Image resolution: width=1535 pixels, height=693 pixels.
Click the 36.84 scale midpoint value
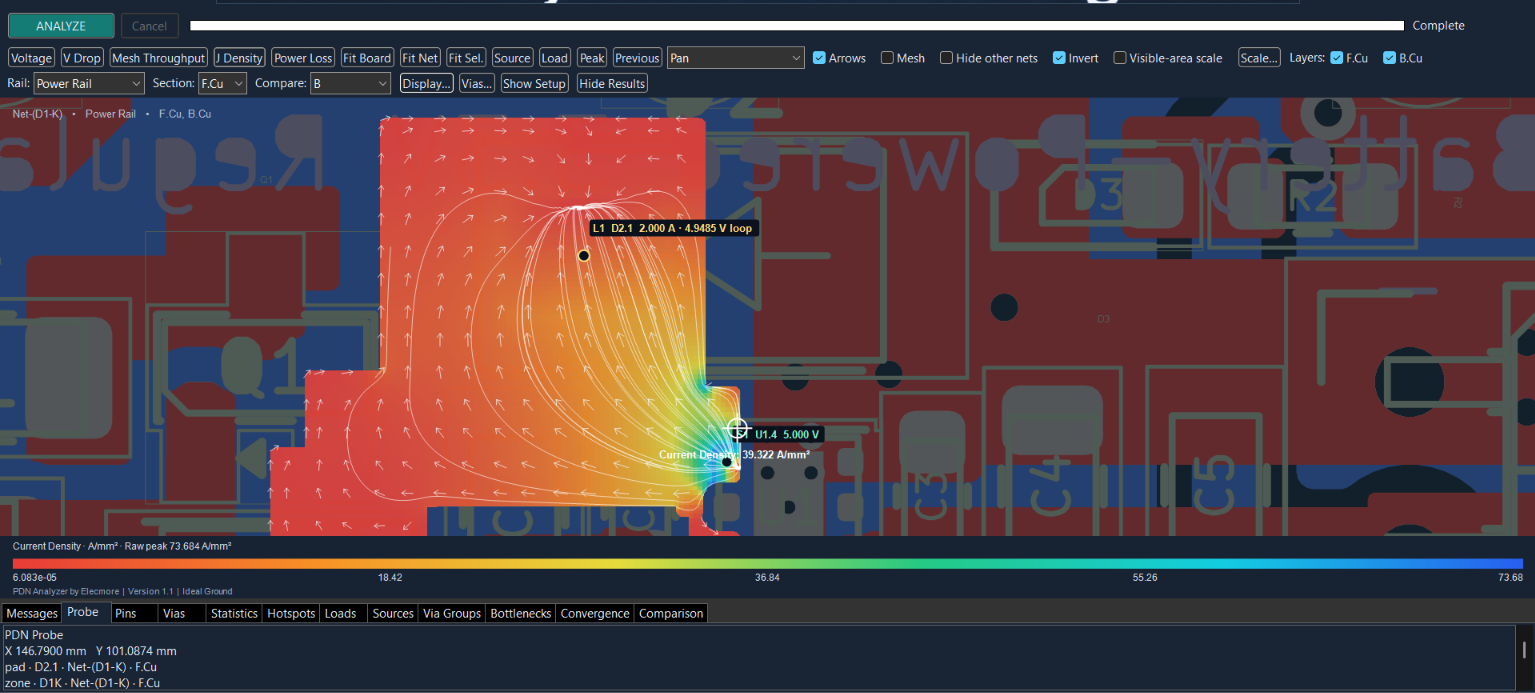767,578
